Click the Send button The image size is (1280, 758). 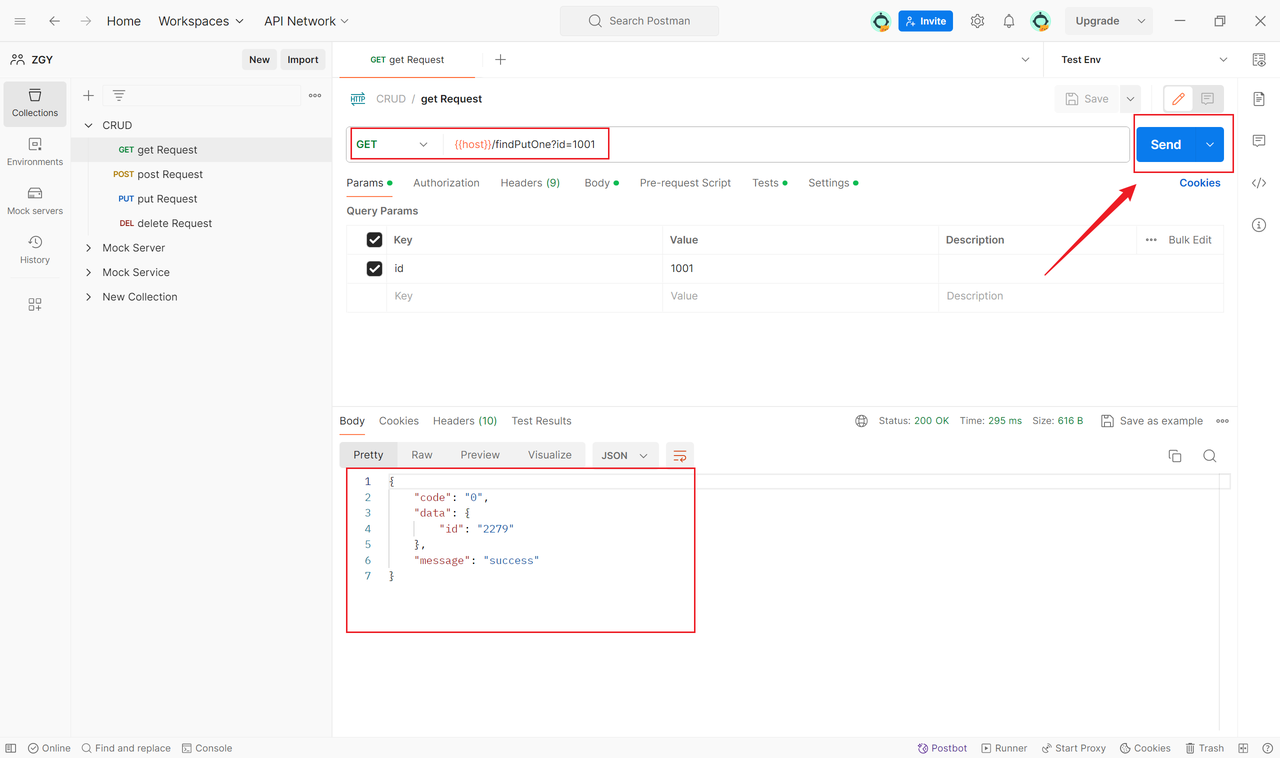click(x=1166, y=145)
